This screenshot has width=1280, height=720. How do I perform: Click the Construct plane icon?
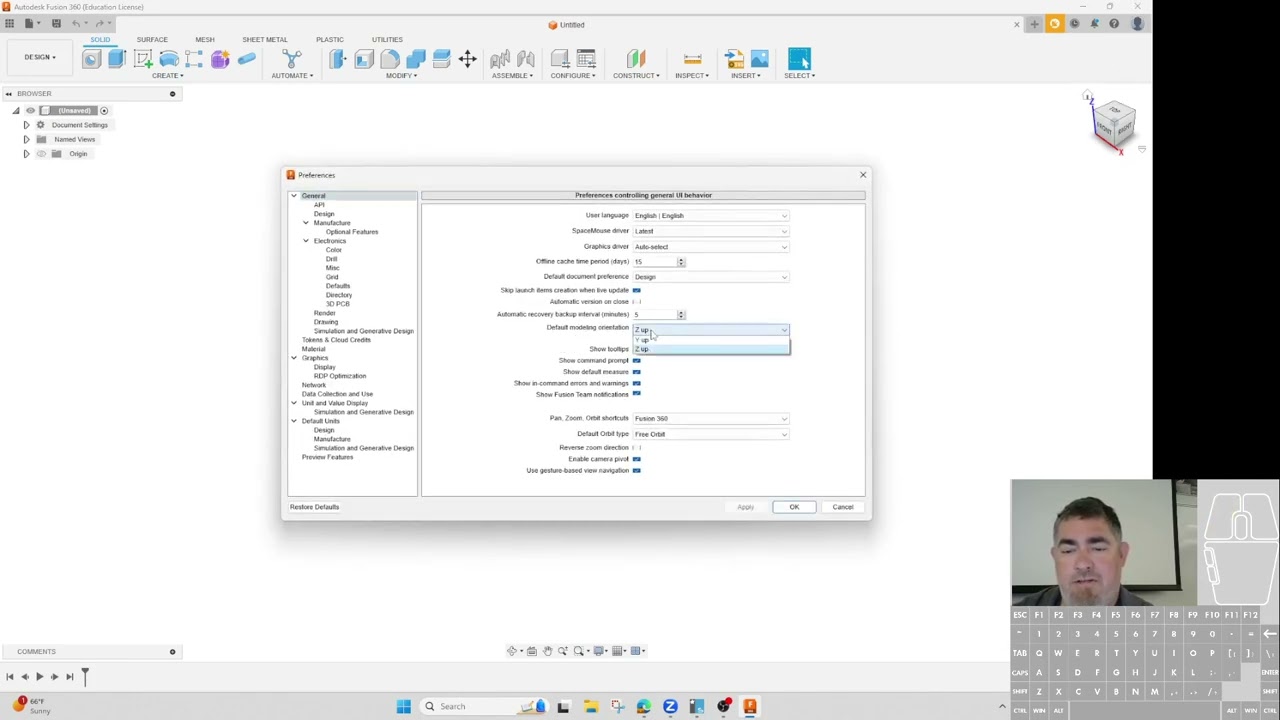636,60
